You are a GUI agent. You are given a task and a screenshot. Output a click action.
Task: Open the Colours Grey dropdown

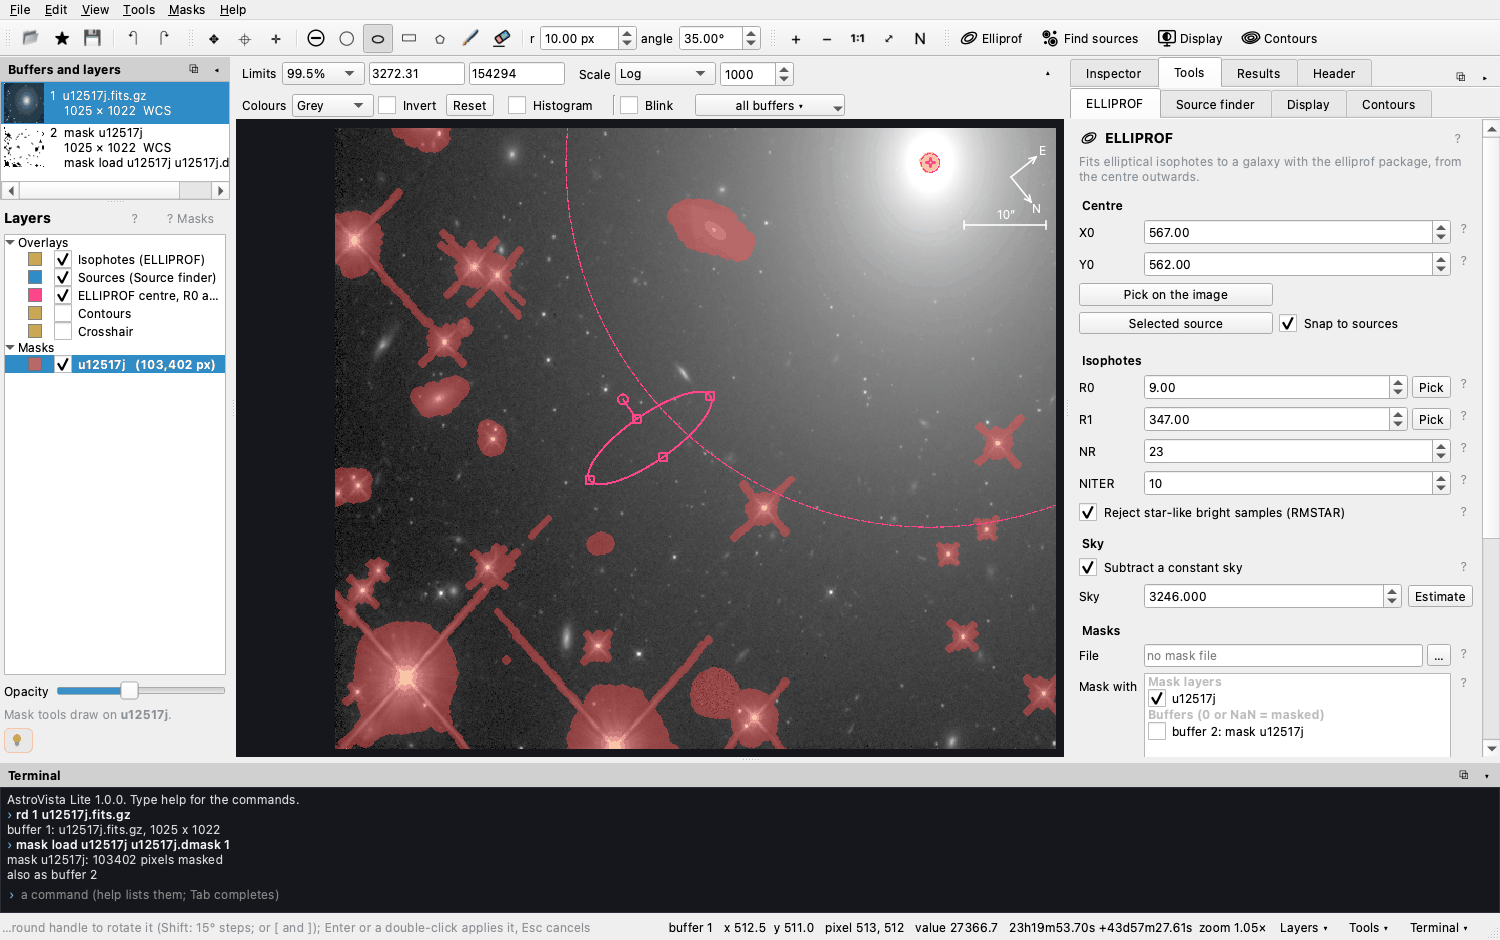(x=332, y=105)
